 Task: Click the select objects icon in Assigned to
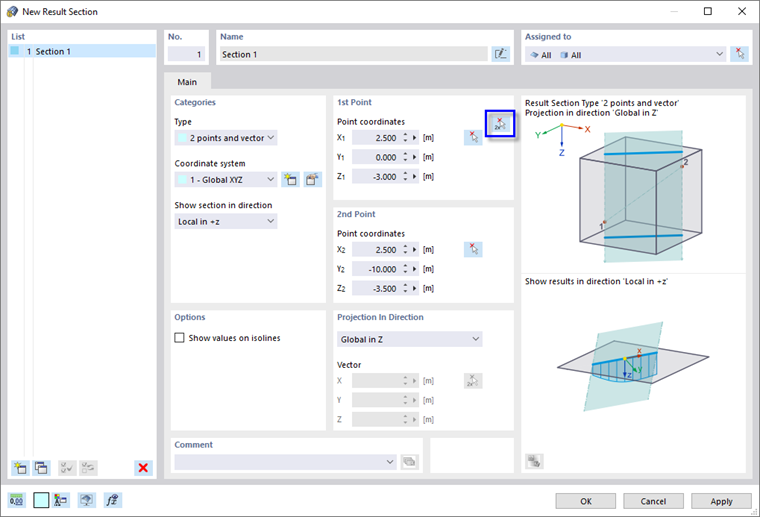point(739,54)
